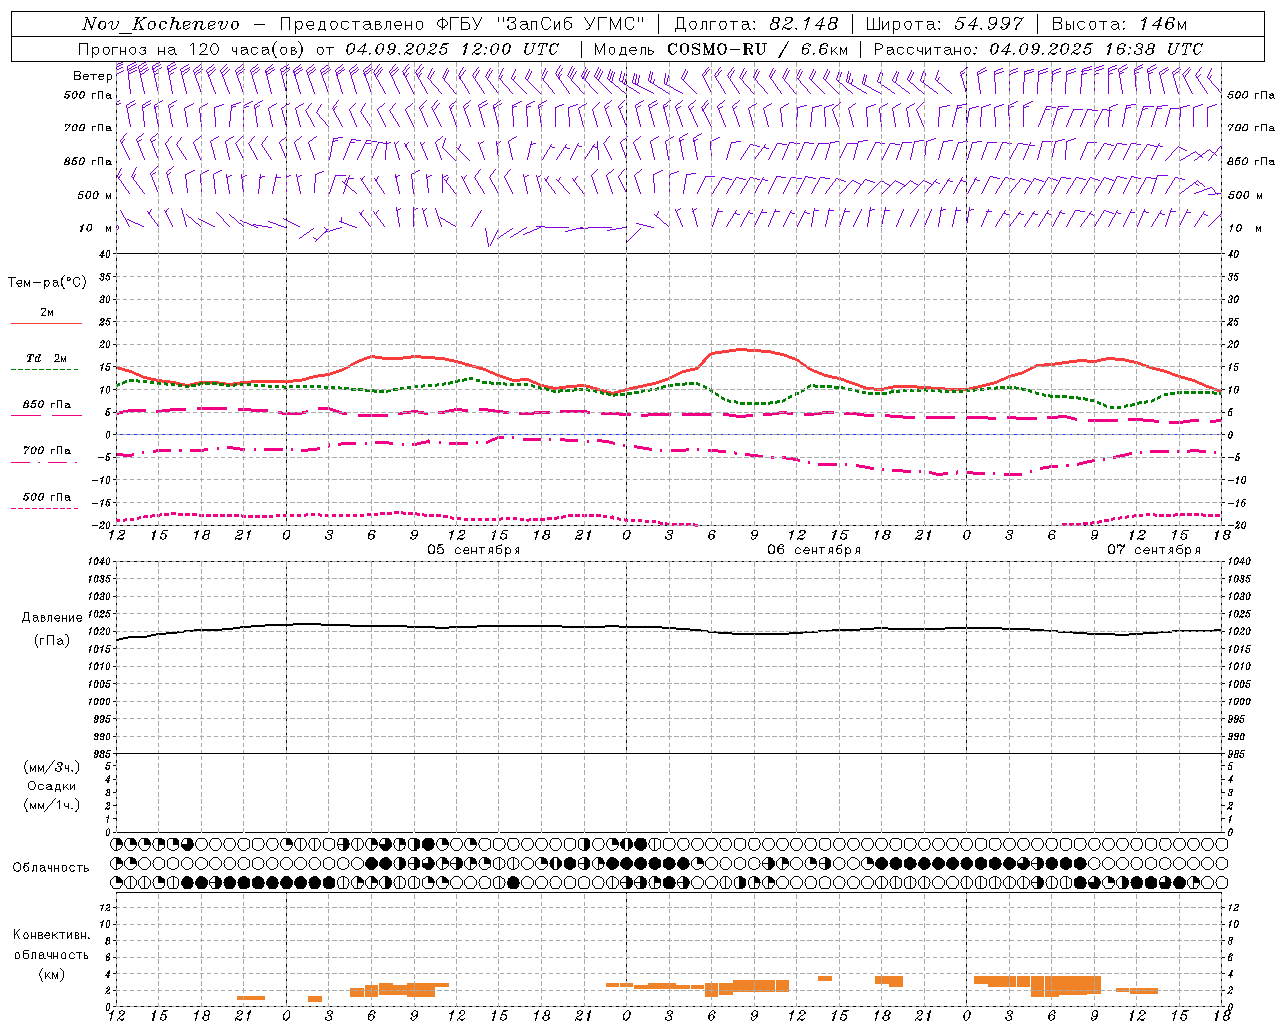Click the "(мм/1ч.)" unit label
Screen dimensions: 1280x1024
point(52,805)
